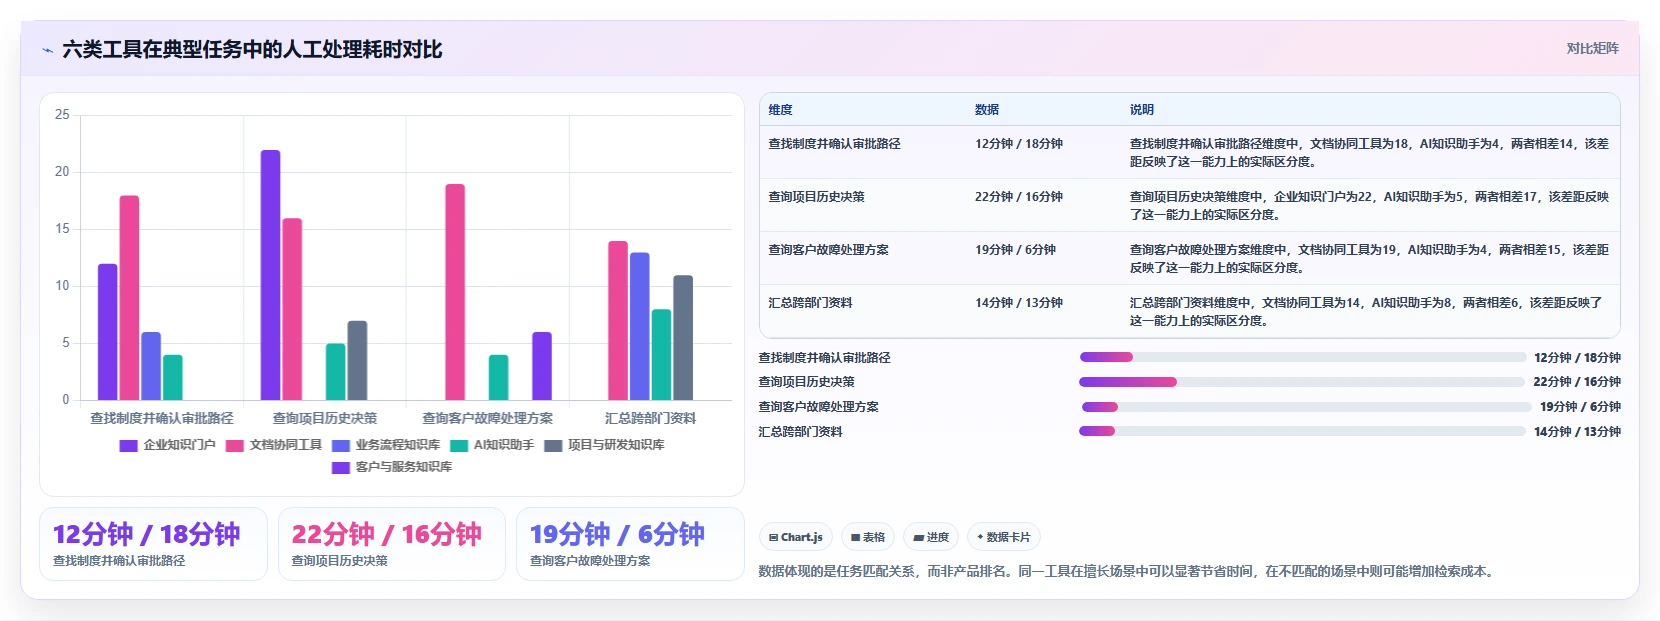Screen dimensions: 1660x621
Task: Click the icon beside the card title
Action: point(47,50)
